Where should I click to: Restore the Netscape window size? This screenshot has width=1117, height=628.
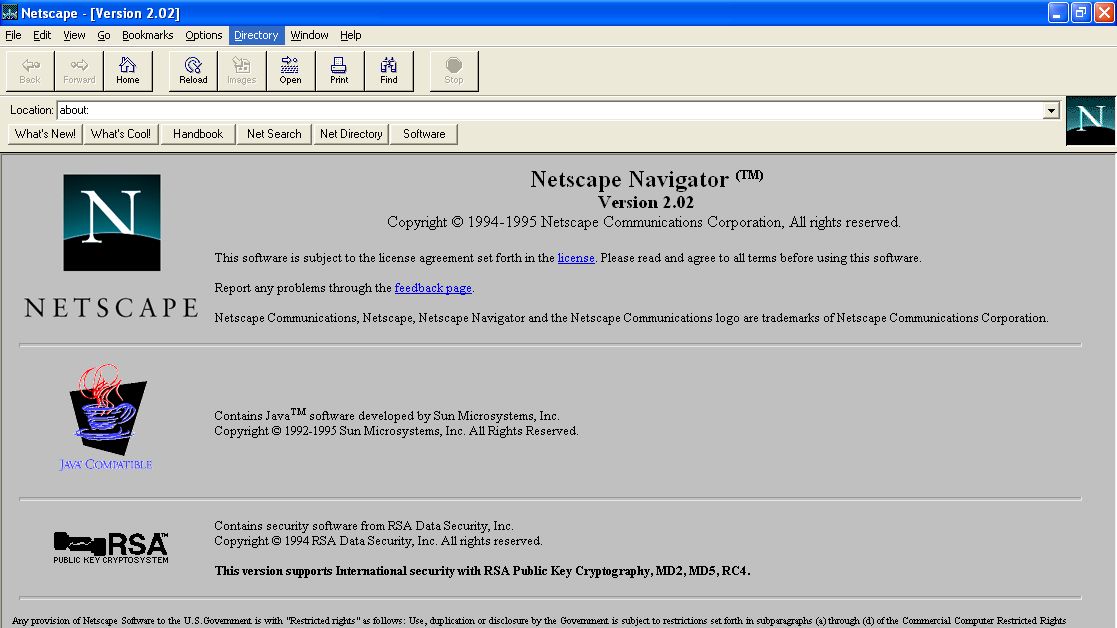[1081, 13]
